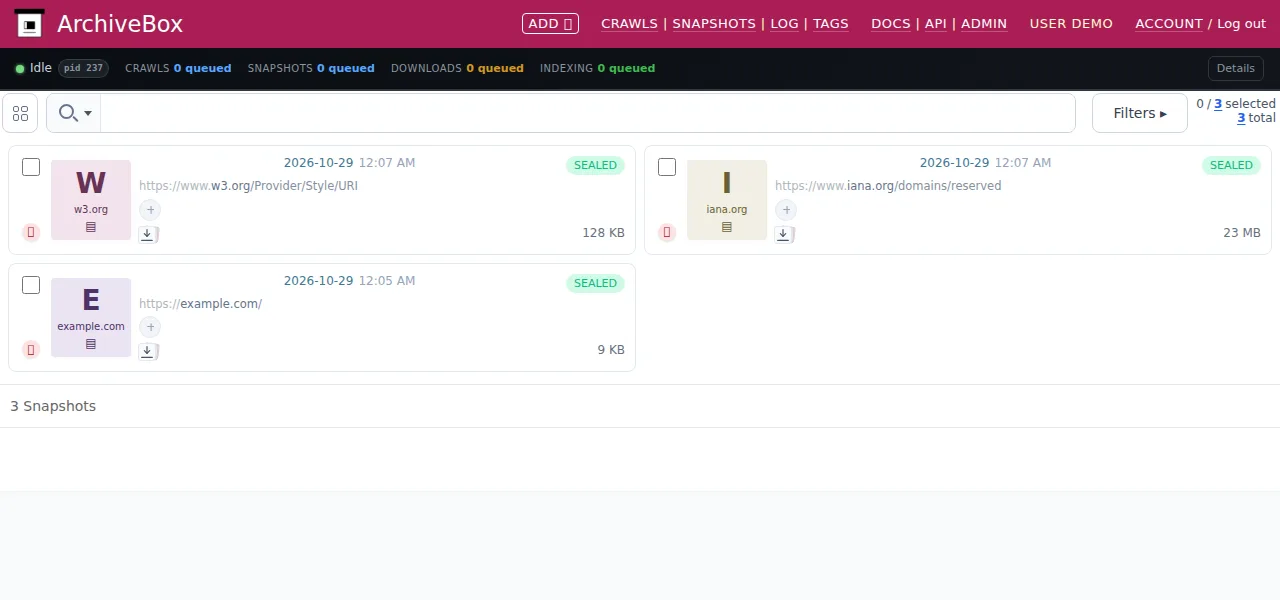1280x600 pixels.
Task: Click the plus tag icon on iana.org snapshot
Action: (785, 210)
